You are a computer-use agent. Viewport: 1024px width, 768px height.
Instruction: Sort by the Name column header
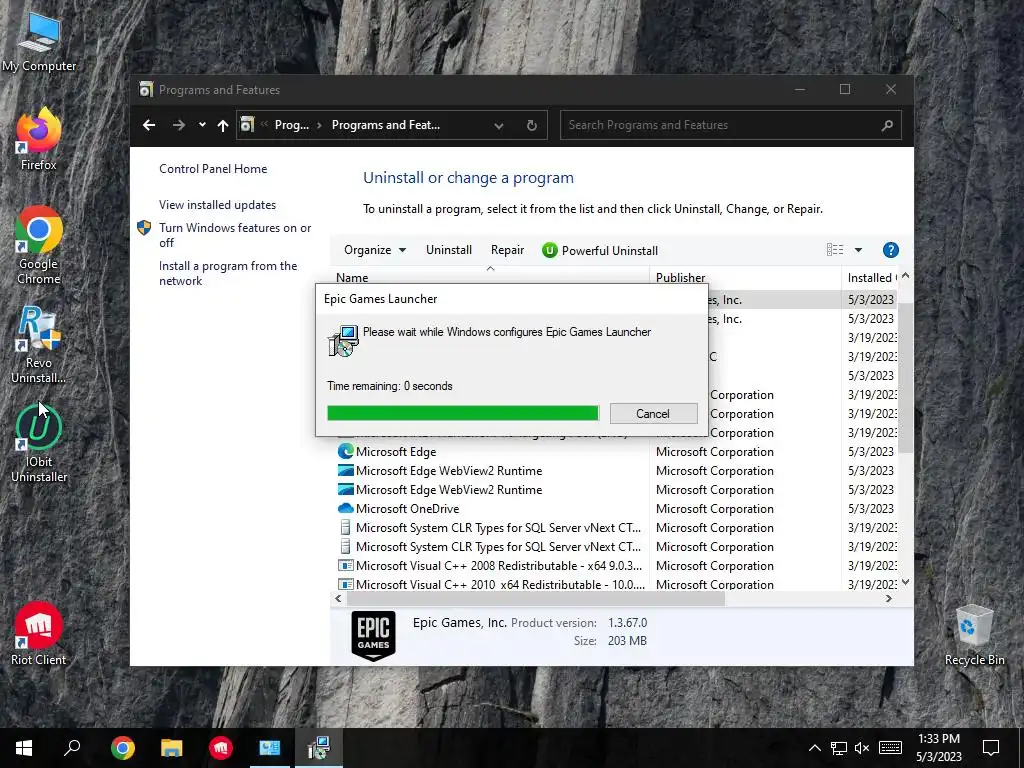click(490, 277)
